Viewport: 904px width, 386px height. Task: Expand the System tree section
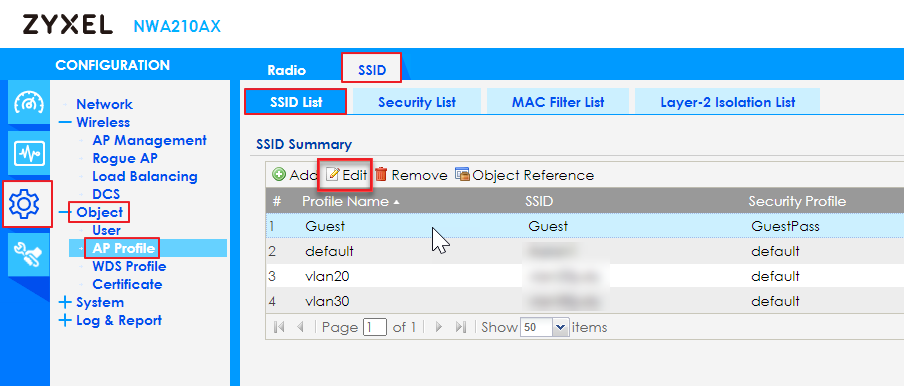[65, 302]
